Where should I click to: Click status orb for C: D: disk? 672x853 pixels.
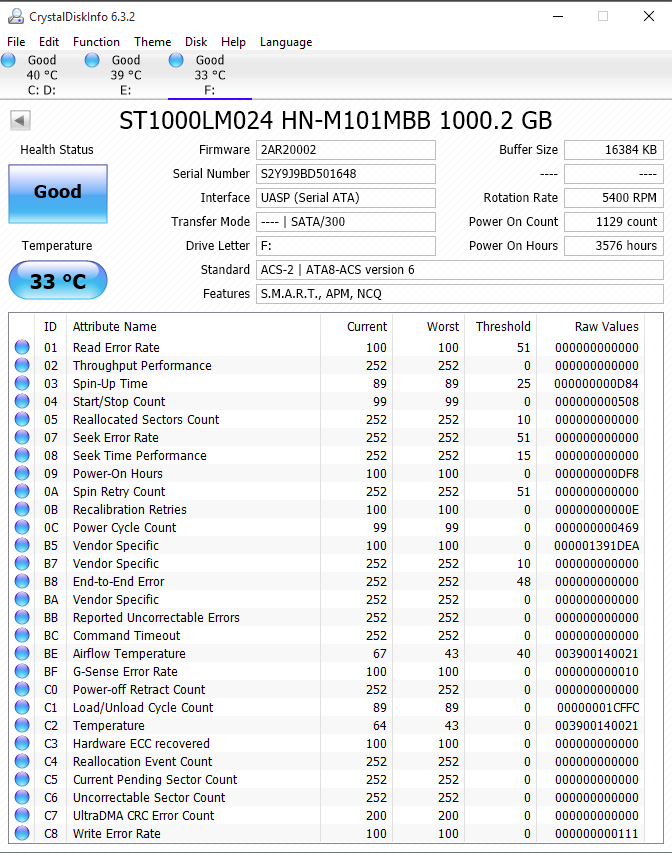pos(8,60)
